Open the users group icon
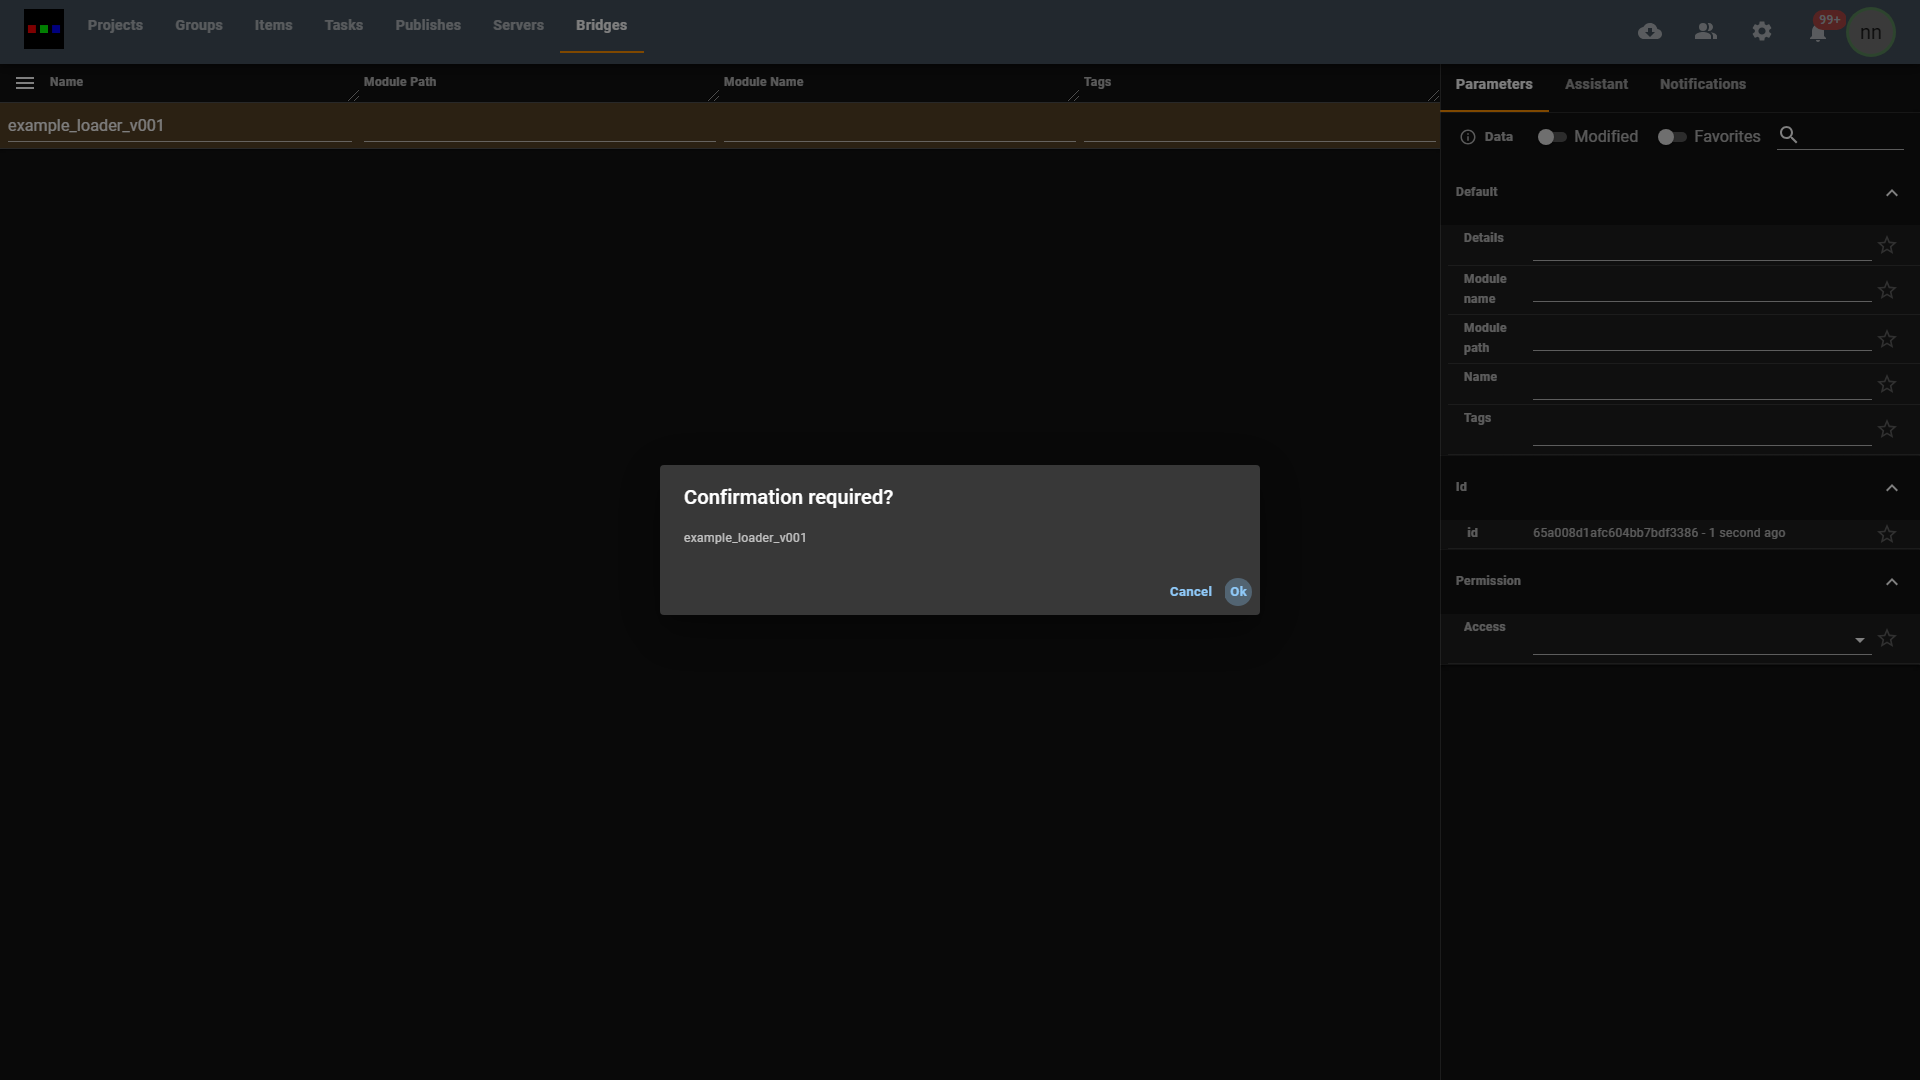This screenshot has height=1080, width=1920. click(1706, 32)
